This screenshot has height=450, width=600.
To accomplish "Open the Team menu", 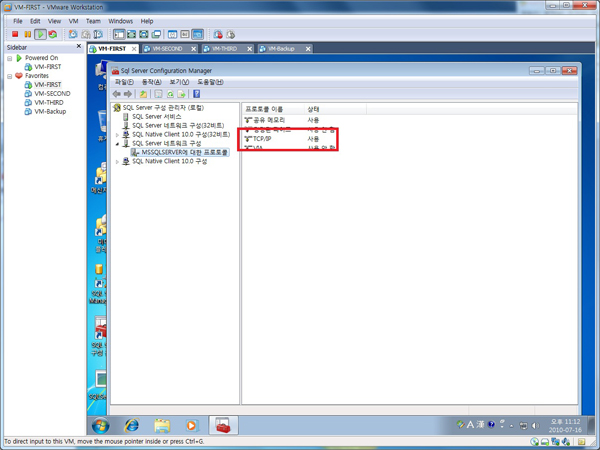I will [93, 21].
